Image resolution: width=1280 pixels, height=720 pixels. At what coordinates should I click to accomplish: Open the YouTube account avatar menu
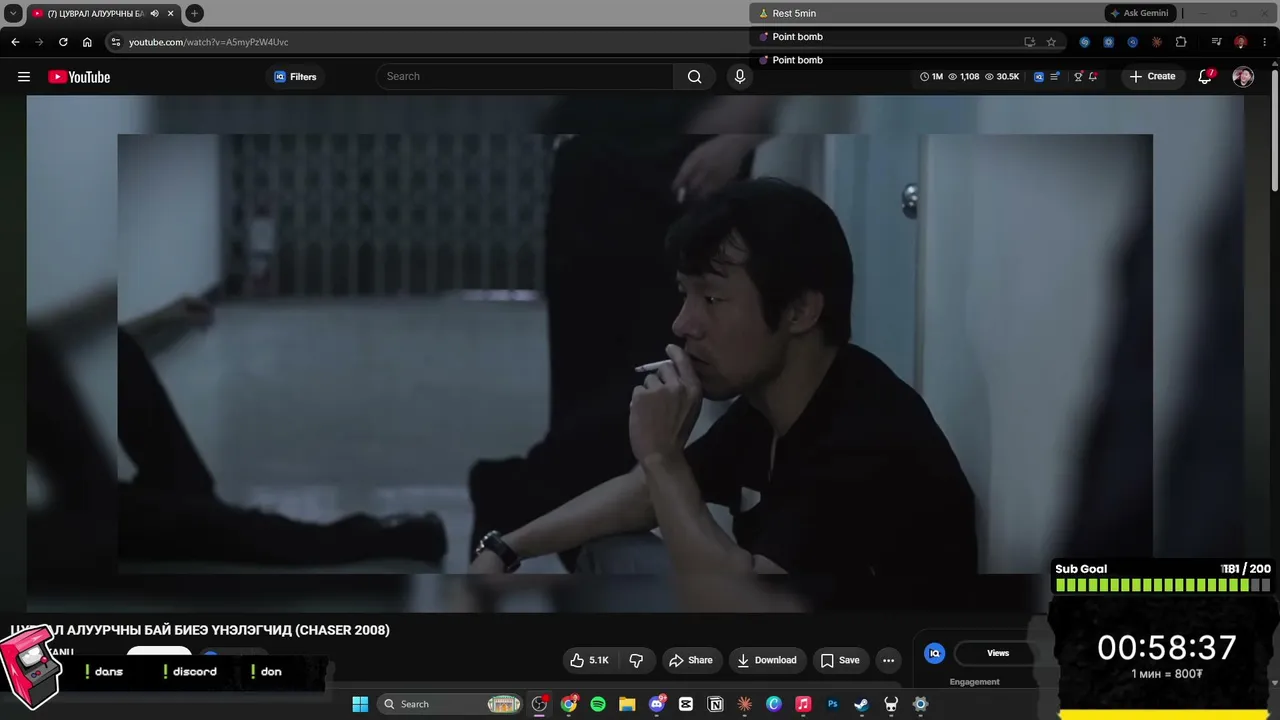click(x=1243, y=77)
